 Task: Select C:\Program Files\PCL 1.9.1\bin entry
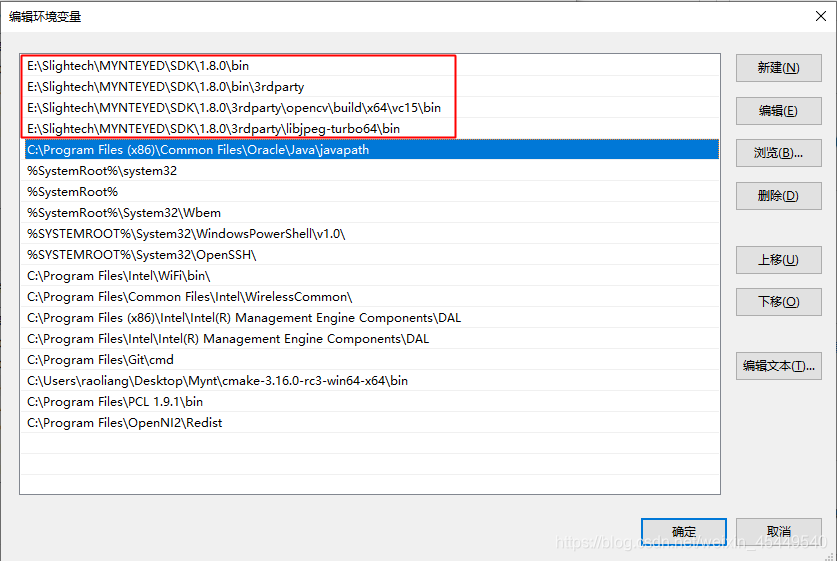pos(372,401)
